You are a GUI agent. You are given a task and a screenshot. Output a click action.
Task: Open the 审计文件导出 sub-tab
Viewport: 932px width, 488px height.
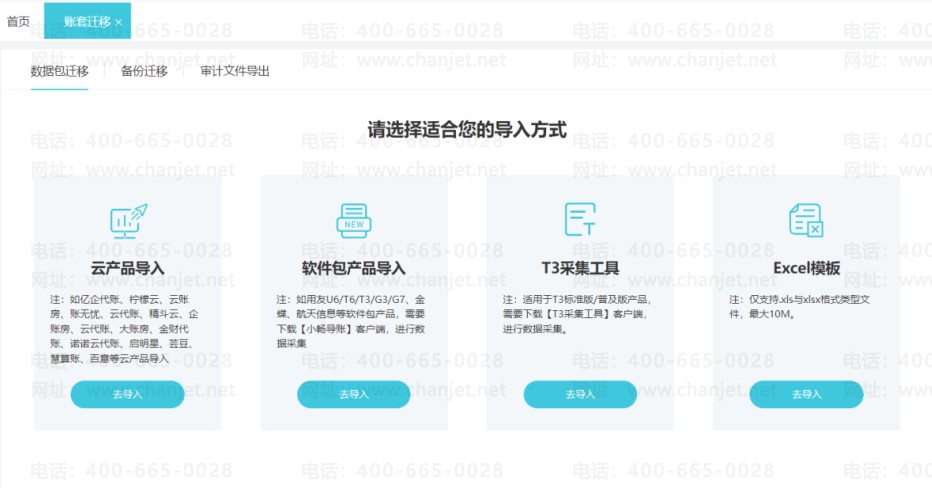point(235,71)
